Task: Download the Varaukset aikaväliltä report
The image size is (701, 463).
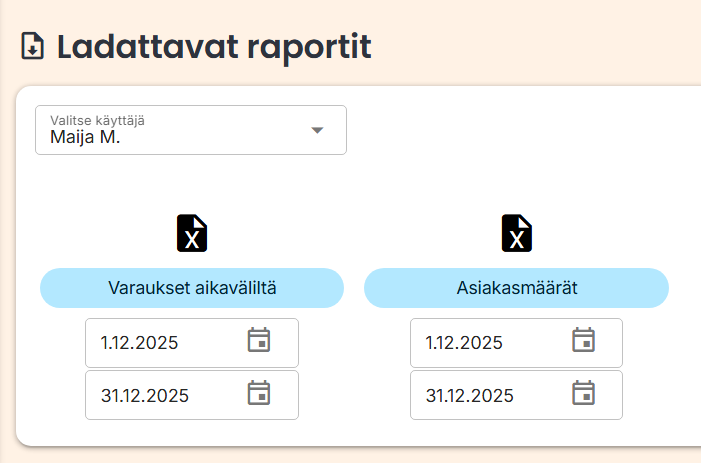Action: point(192,288)
